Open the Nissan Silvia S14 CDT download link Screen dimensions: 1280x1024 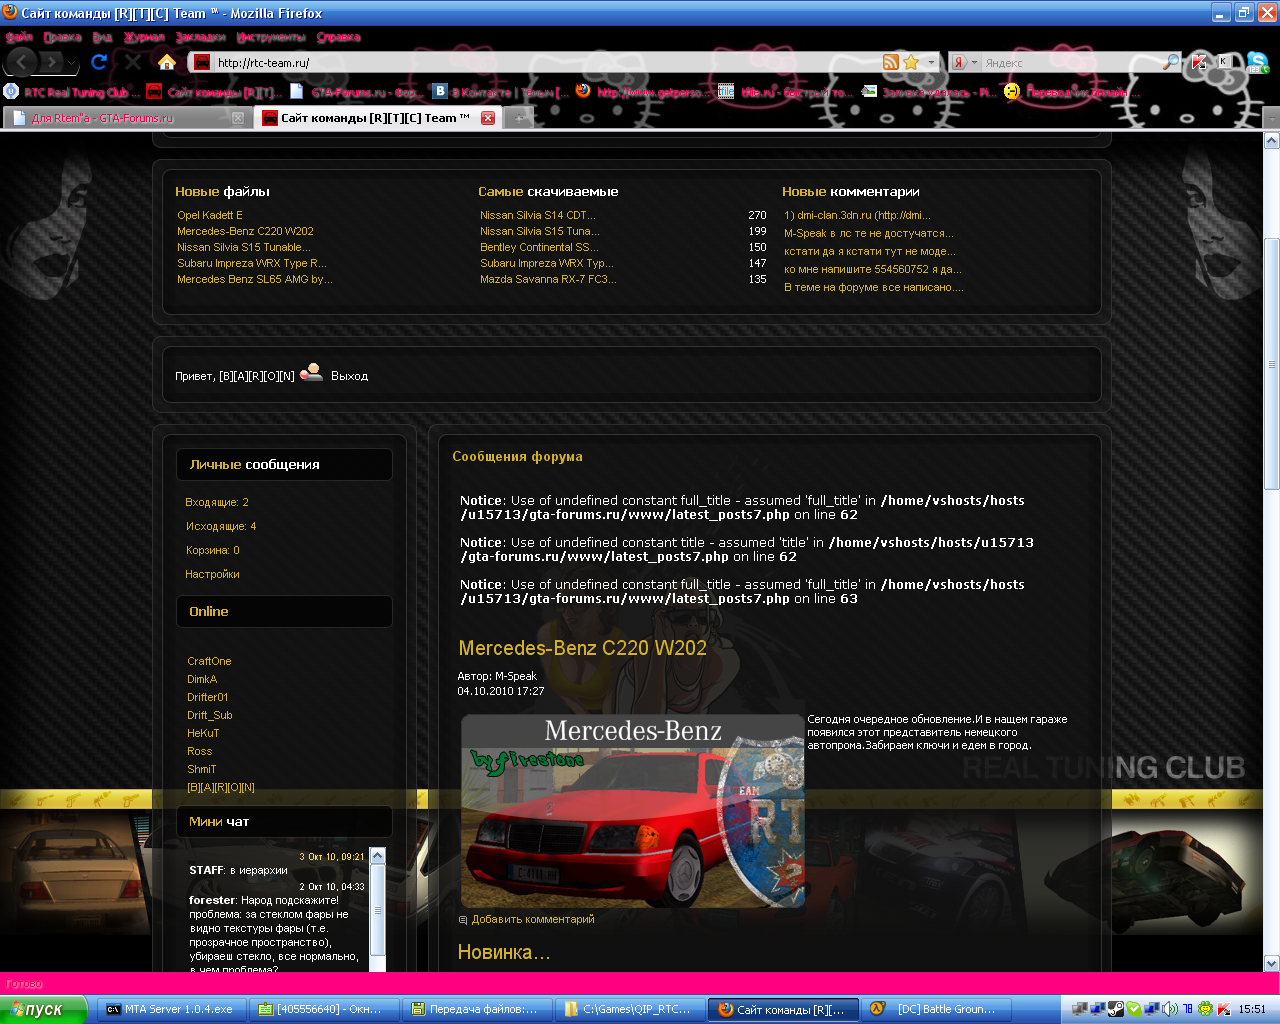coord(538,215)
